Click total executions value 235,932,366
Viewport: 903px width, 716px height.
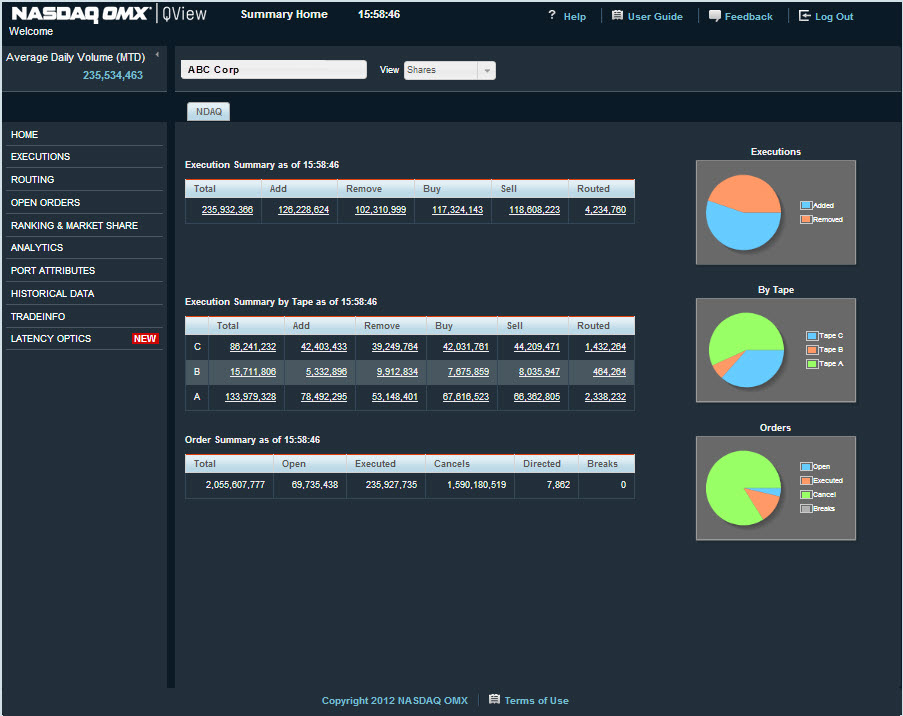[227, 210]
